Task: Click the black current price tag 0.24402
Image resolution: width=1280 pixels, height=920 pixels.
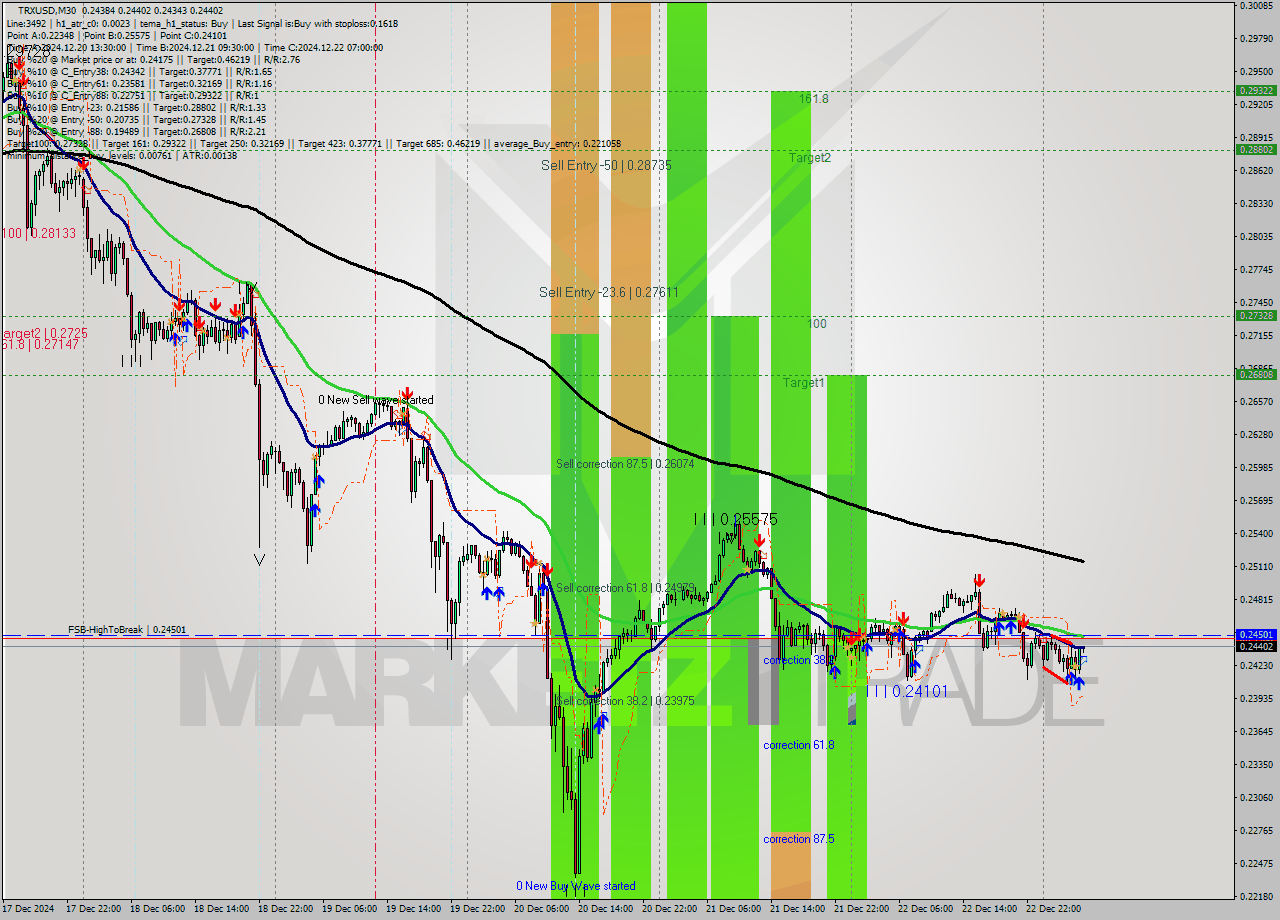Action: coord(1256,647)
